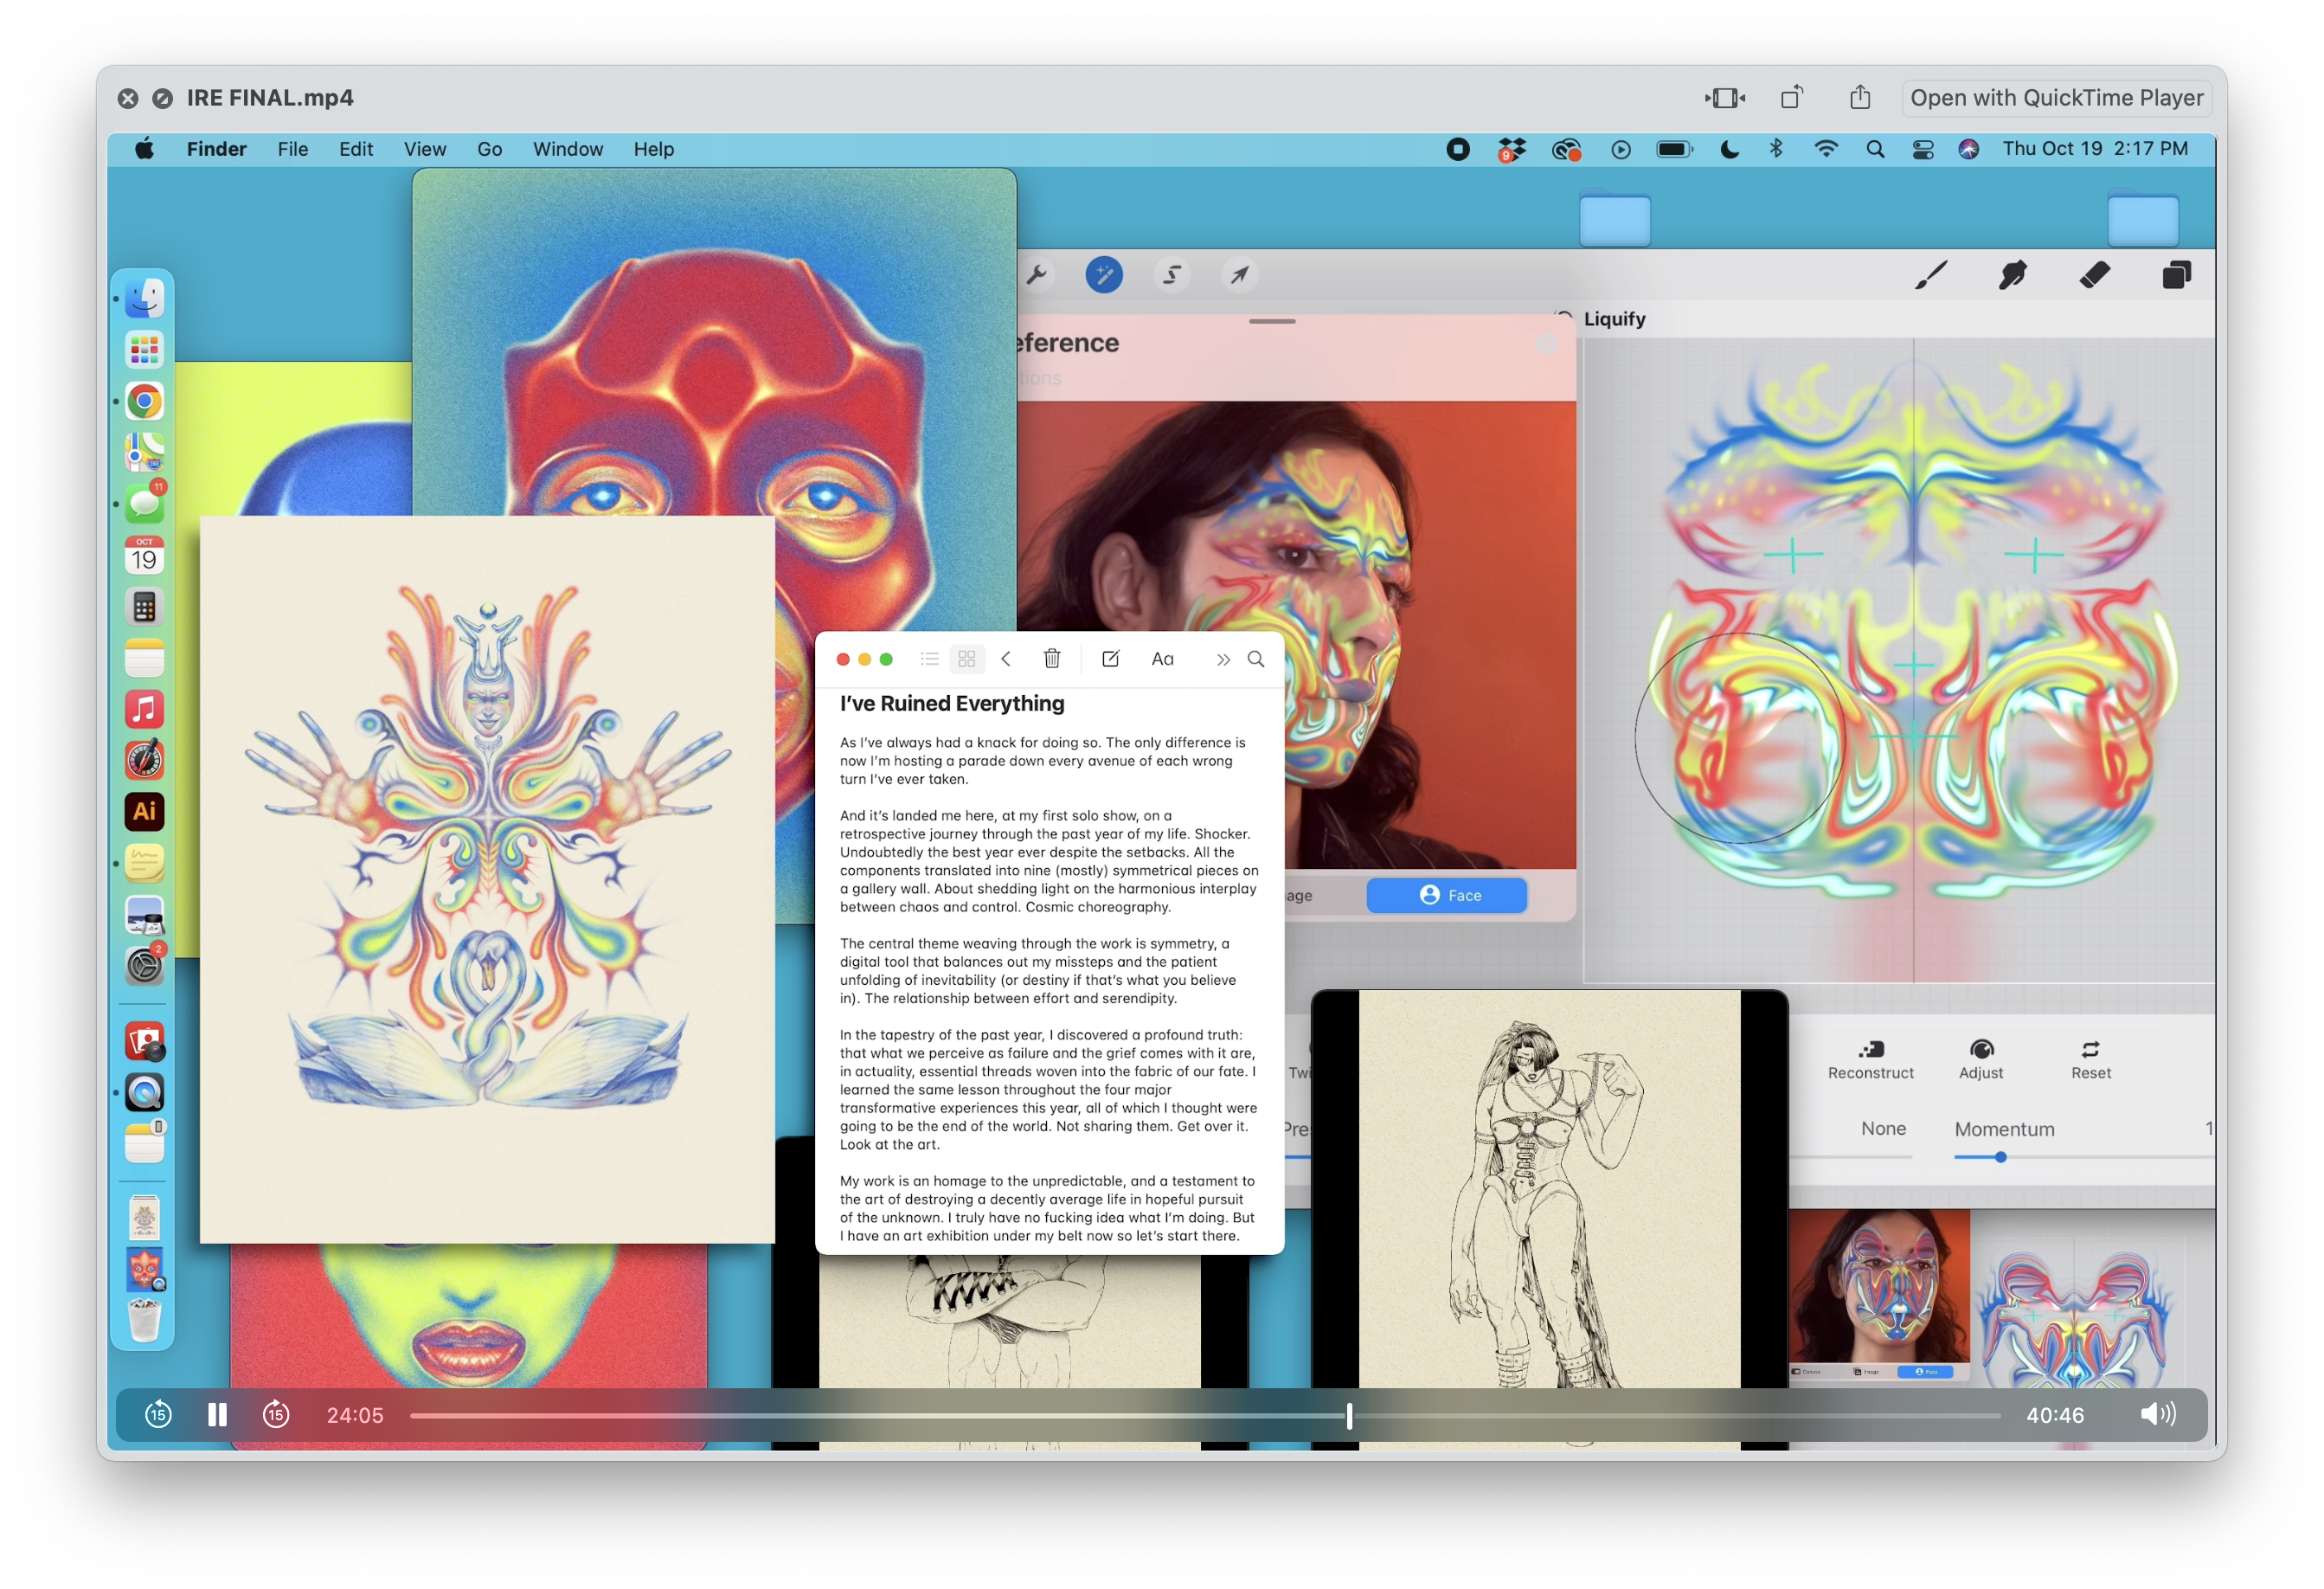Pause the video playback

point(217,1415)
